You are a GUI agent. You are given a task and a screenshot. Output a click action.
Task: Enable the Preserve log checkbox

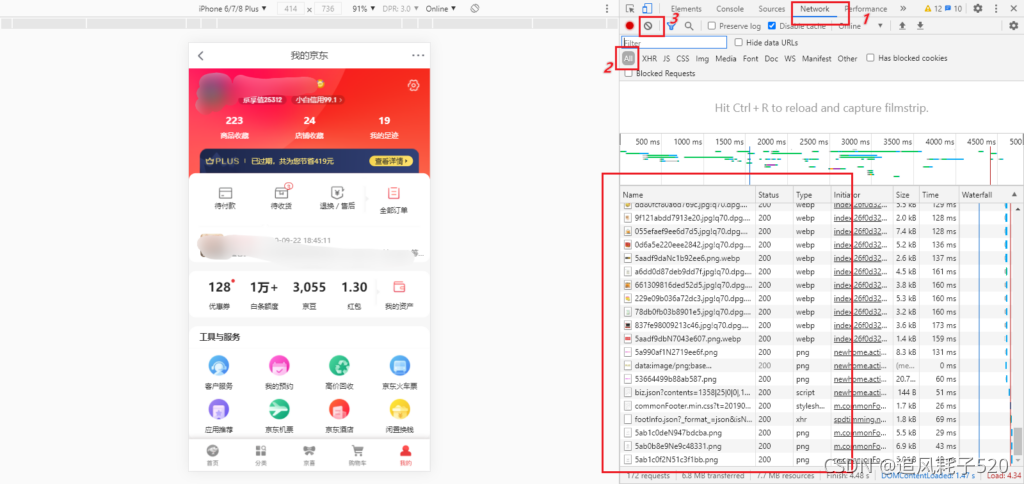[712, 26]
